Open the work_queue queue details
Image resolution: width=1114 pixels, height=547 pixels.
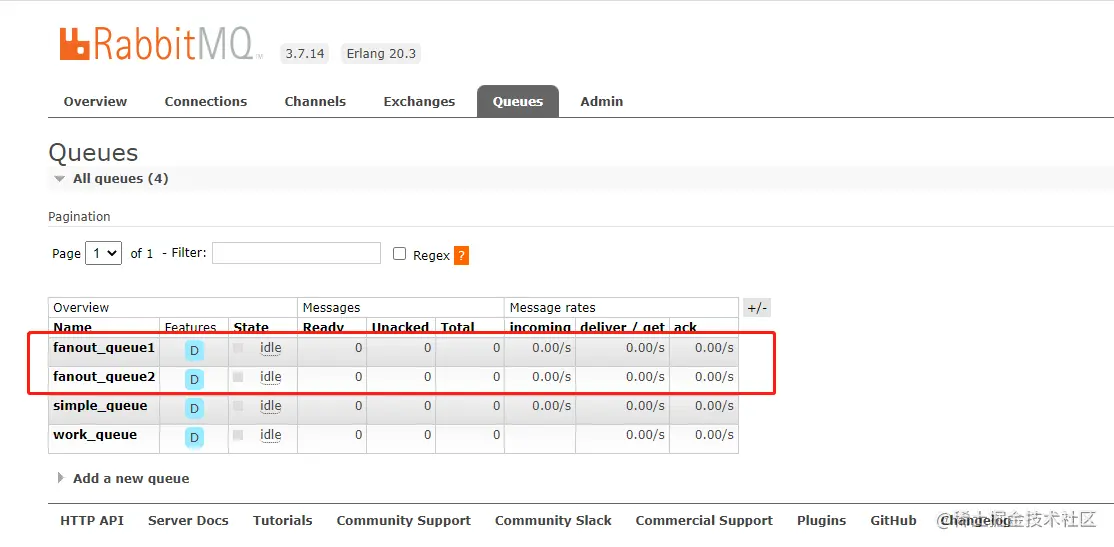click(x=95, y=435)
